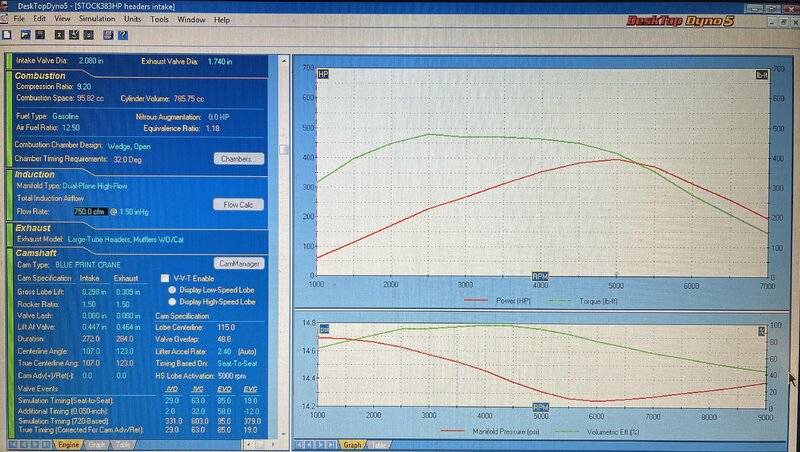Click previous-tab arrow left of Engine tab

click(24, 445)
